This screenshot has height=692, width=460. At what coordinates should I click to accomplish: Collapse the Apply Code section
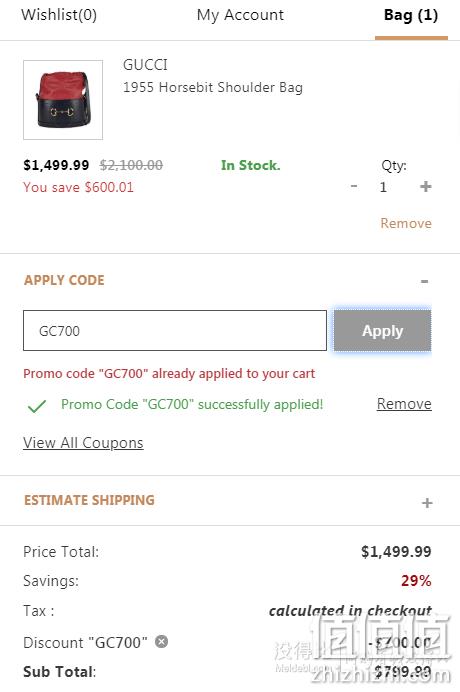[424, 281]
